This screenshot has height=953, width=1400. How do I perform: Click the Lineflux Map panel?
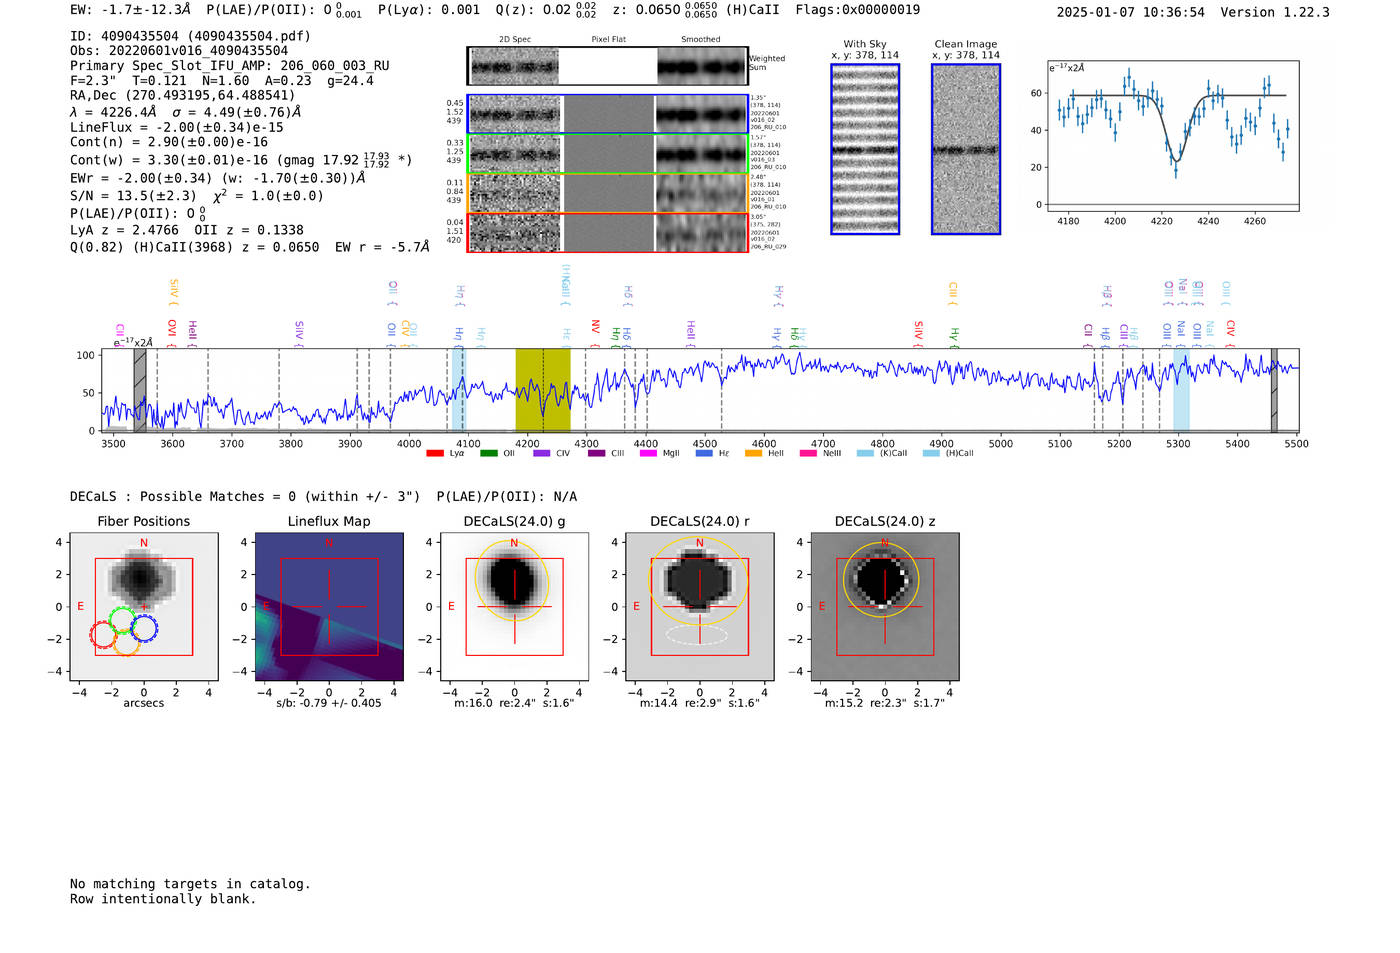[329, 606]
